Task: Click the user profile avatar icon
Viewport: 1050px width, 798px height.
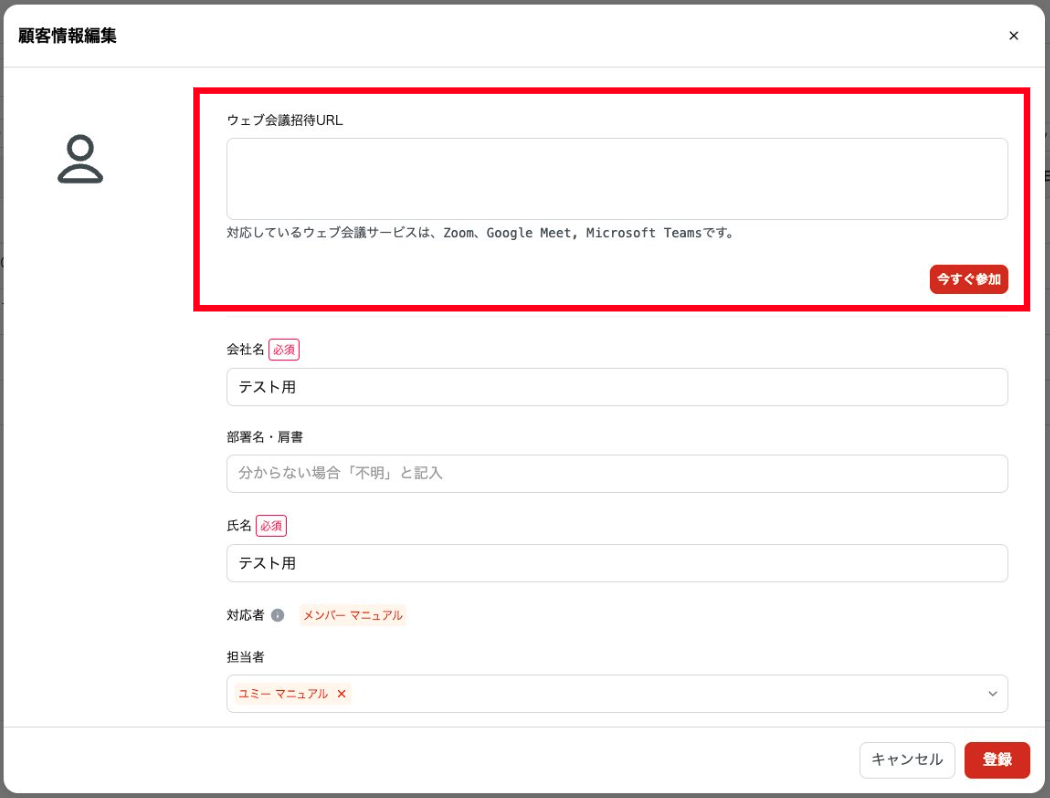Action: tap(80, 160)
